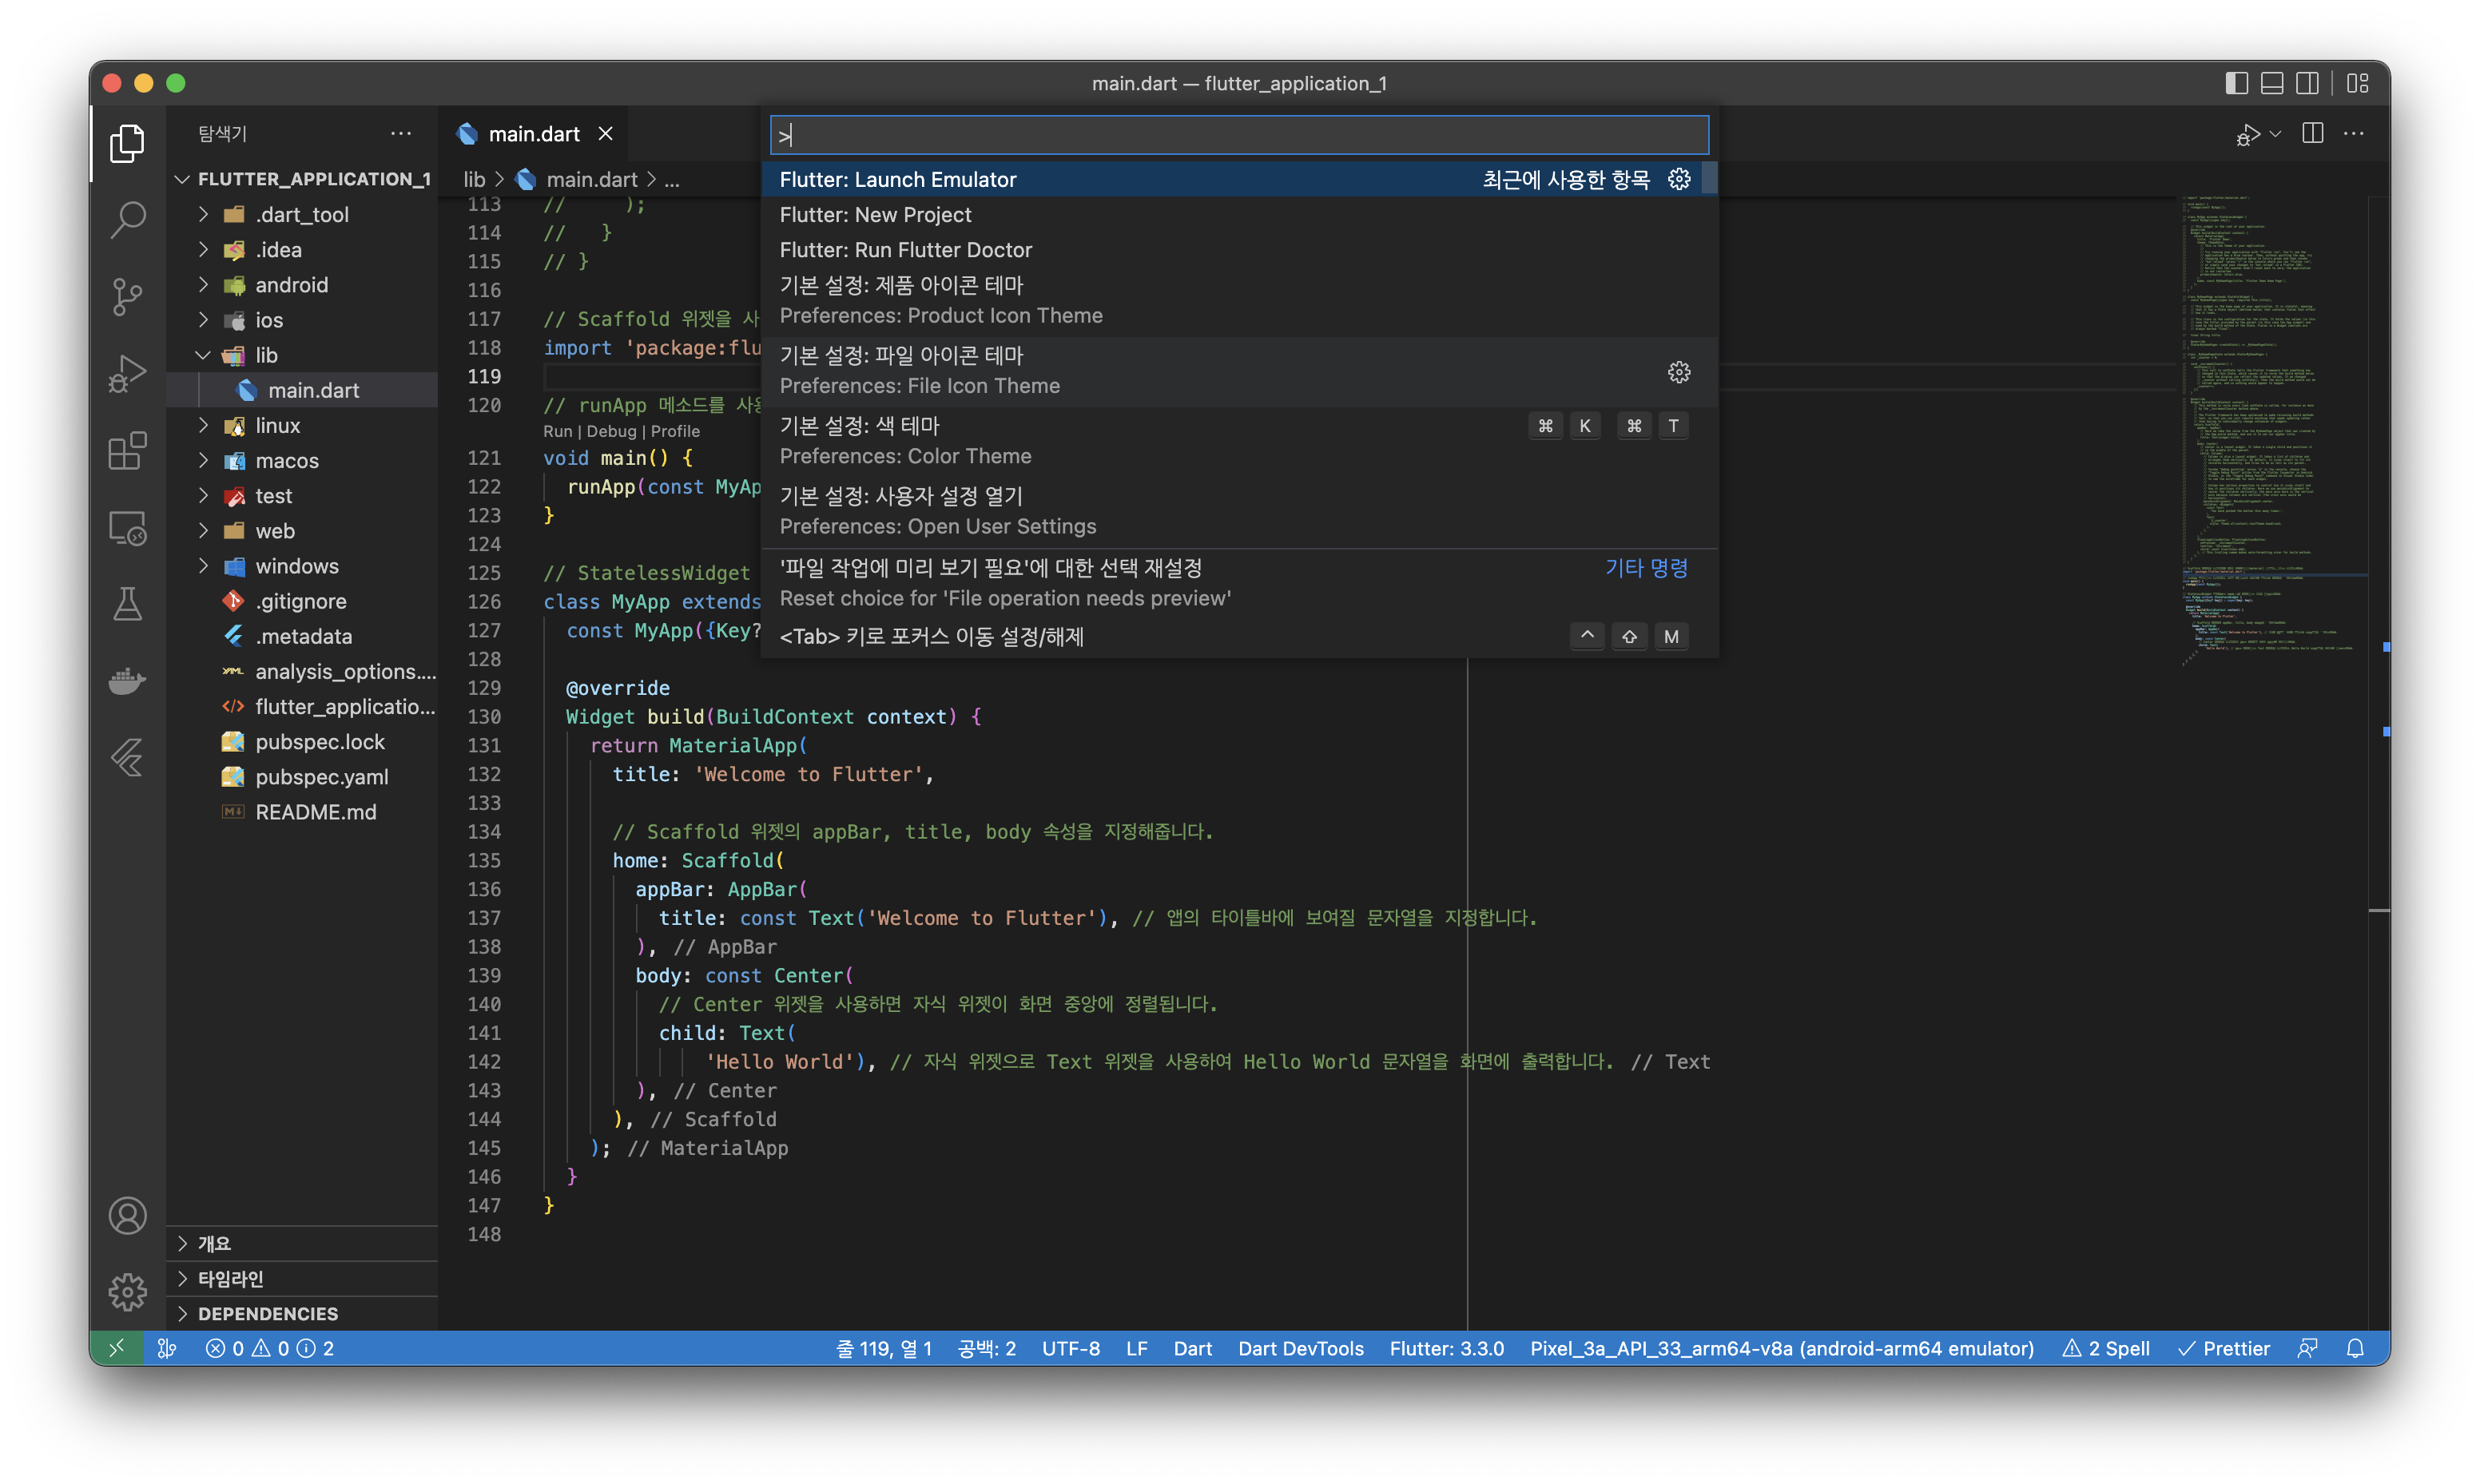
Task: Open the Run and Debug view
Action: (x=127, y=373)
